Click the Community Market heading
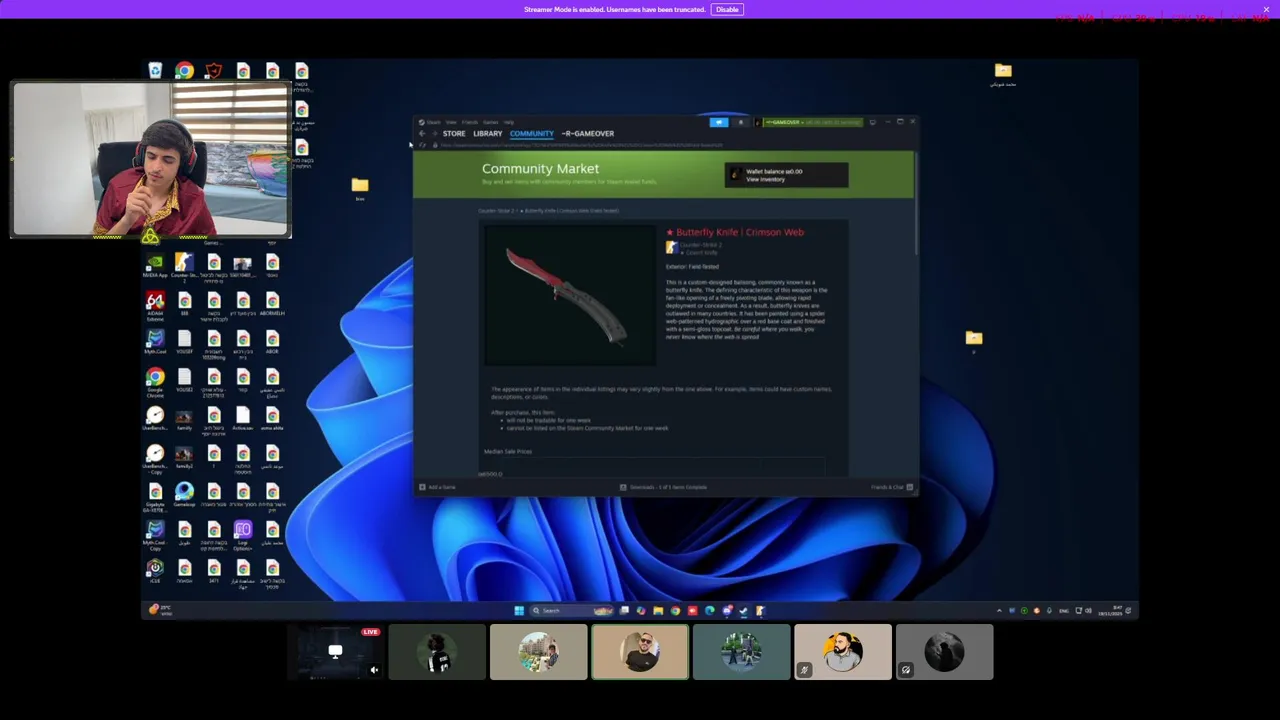The height and width of the screenshot is (720, 1280). [540, 169]
